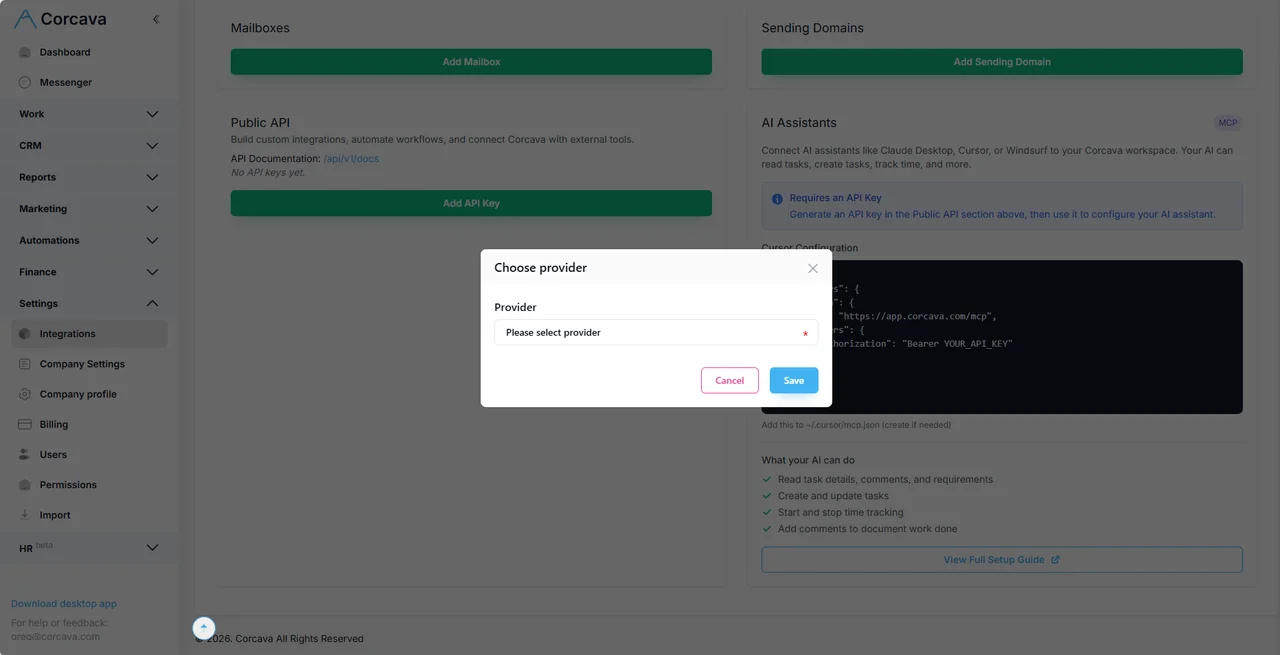Expand the Finance menu section
Image resolution: width=1280 pixels, height=655 pixels.
[x=89, y=272]
